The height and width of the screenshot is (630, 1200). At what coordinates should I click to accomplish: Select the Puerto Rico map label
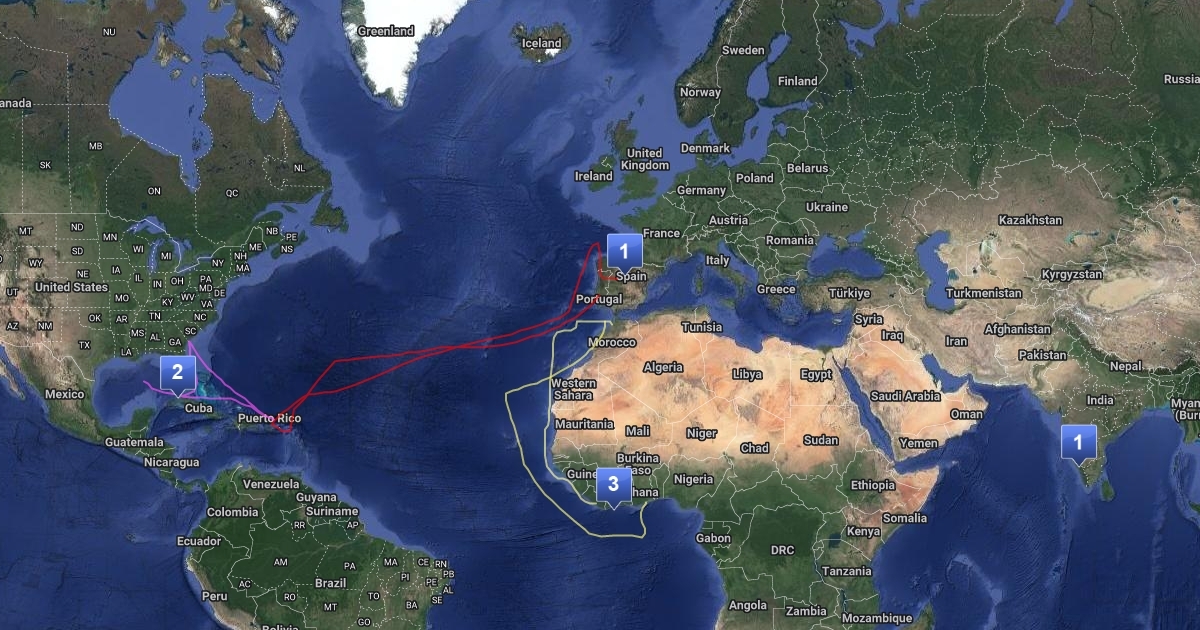[x=269, y=418]
